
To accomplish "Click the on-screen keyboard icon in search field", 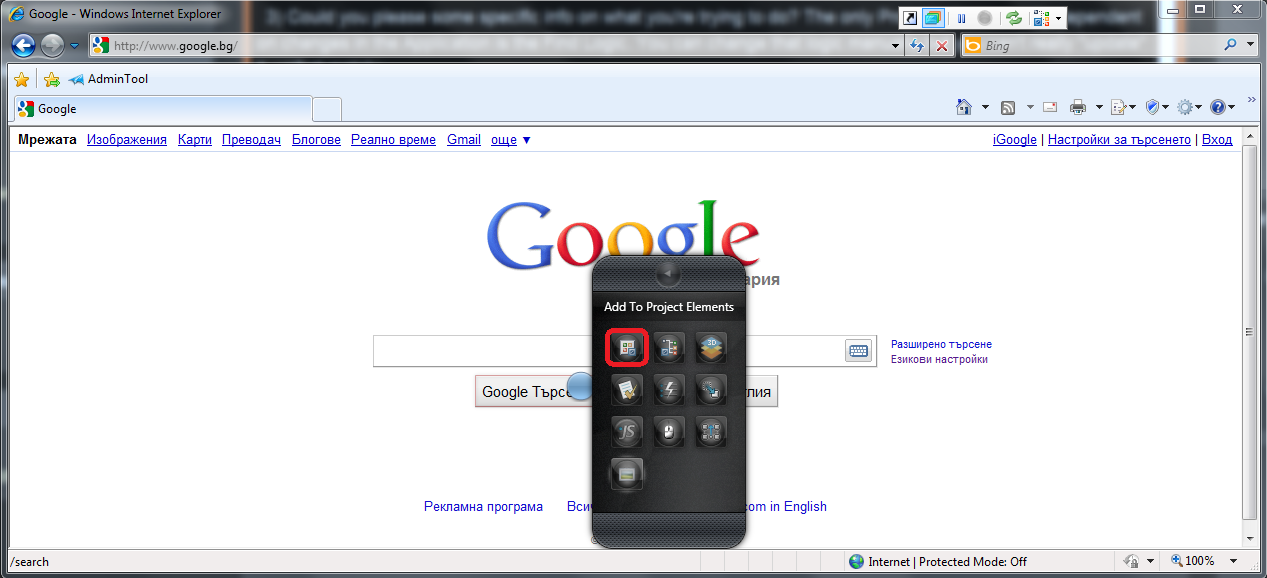I will (x=858, y=350).
